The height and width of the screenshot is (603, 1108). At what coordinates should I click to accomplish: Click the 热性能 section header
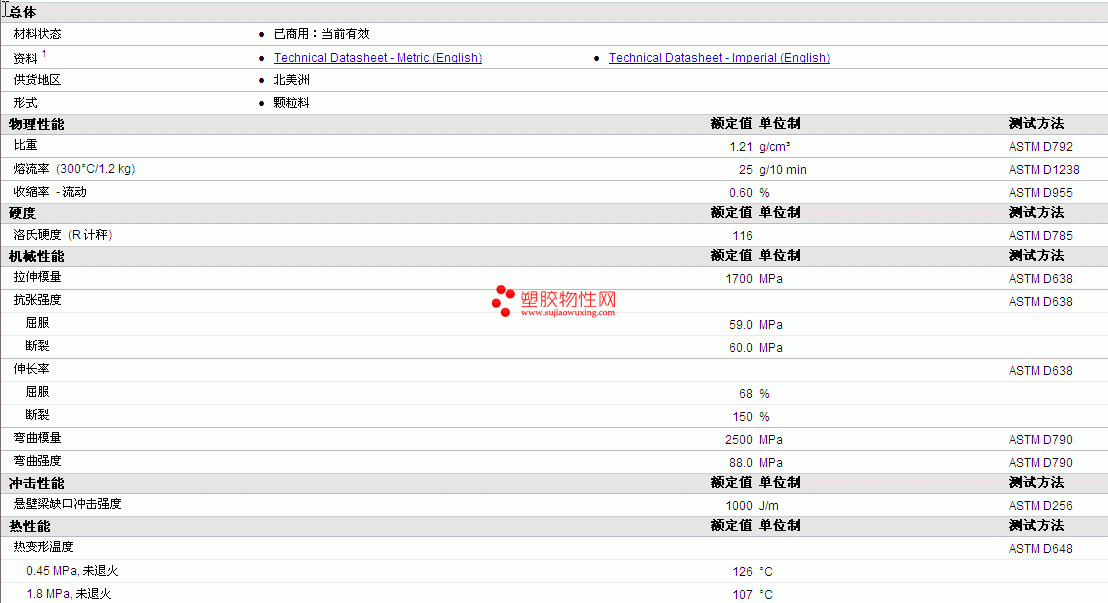click(x=30, y=527)
